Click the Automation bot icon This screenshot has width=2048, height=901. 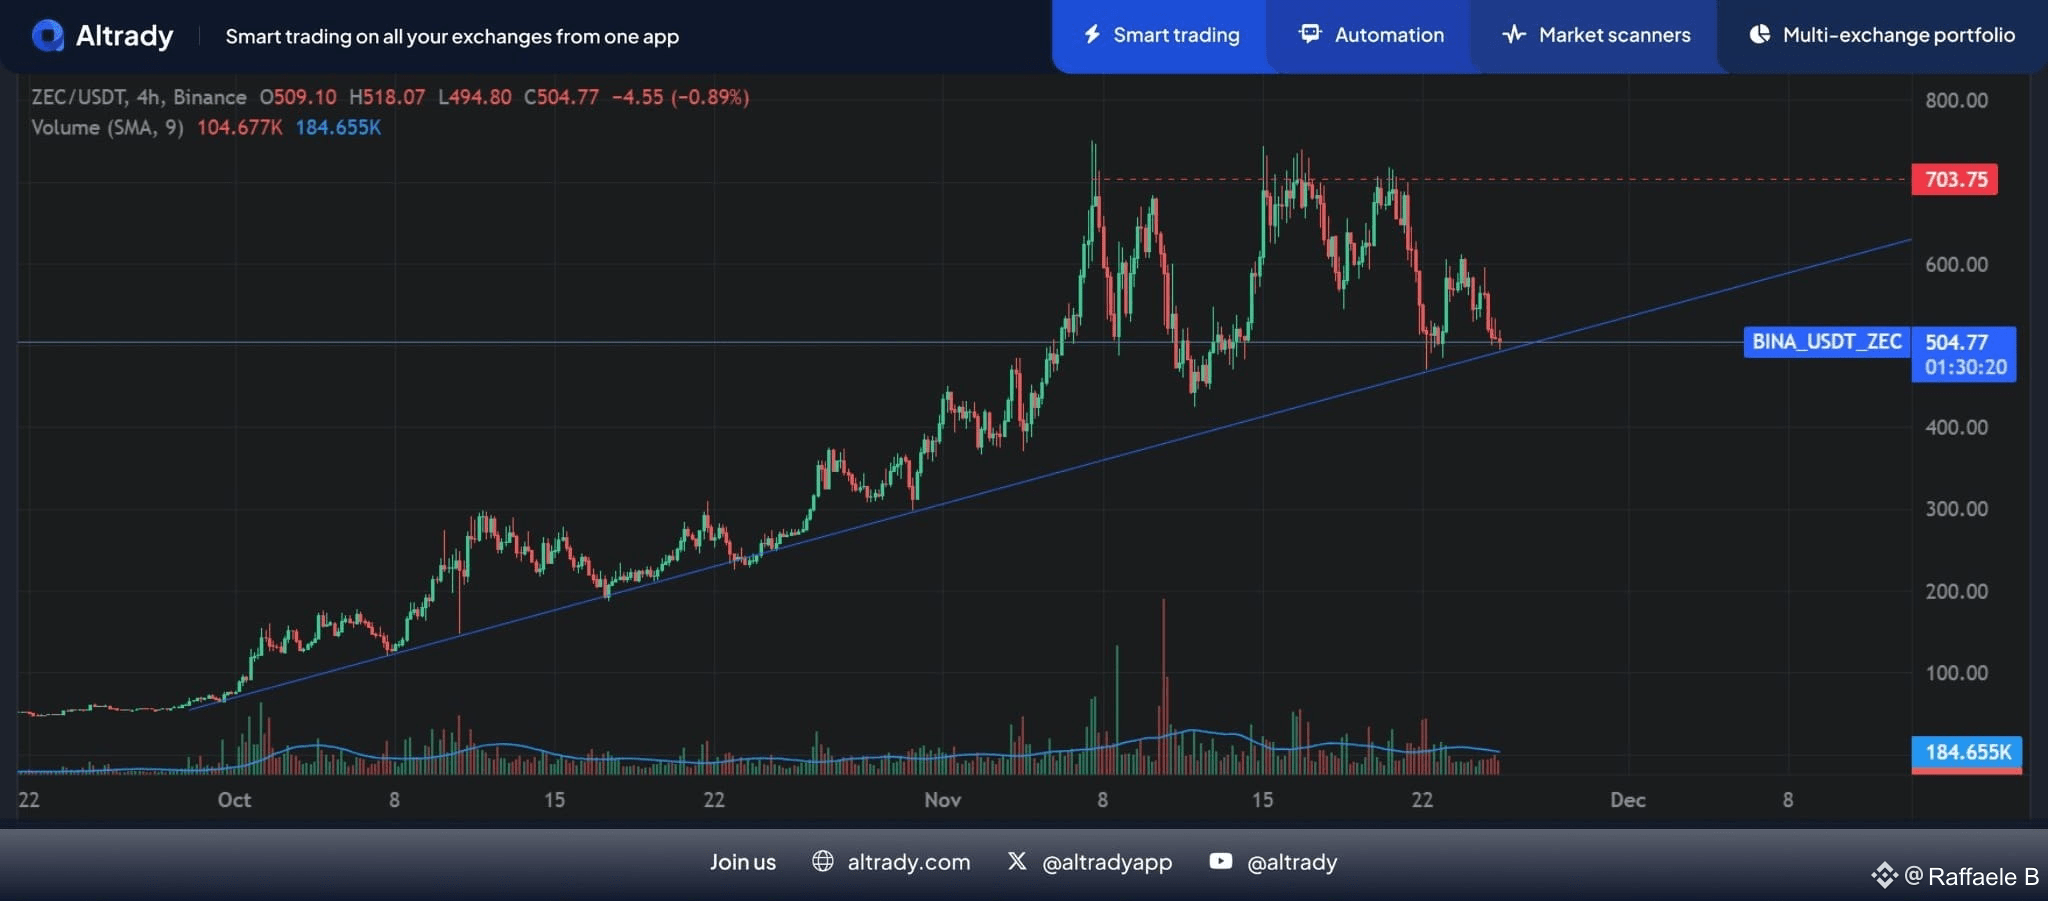[x=1310, y=34]
